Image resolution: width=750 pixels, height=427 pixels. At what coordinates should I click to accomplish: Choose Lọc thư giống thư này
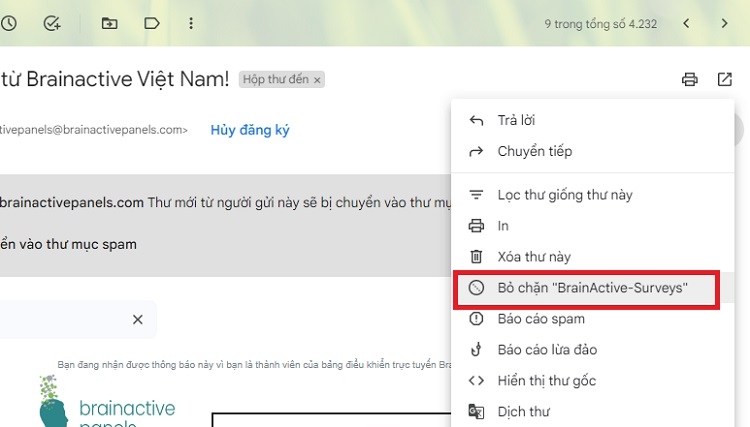click(x=593, y=195)
